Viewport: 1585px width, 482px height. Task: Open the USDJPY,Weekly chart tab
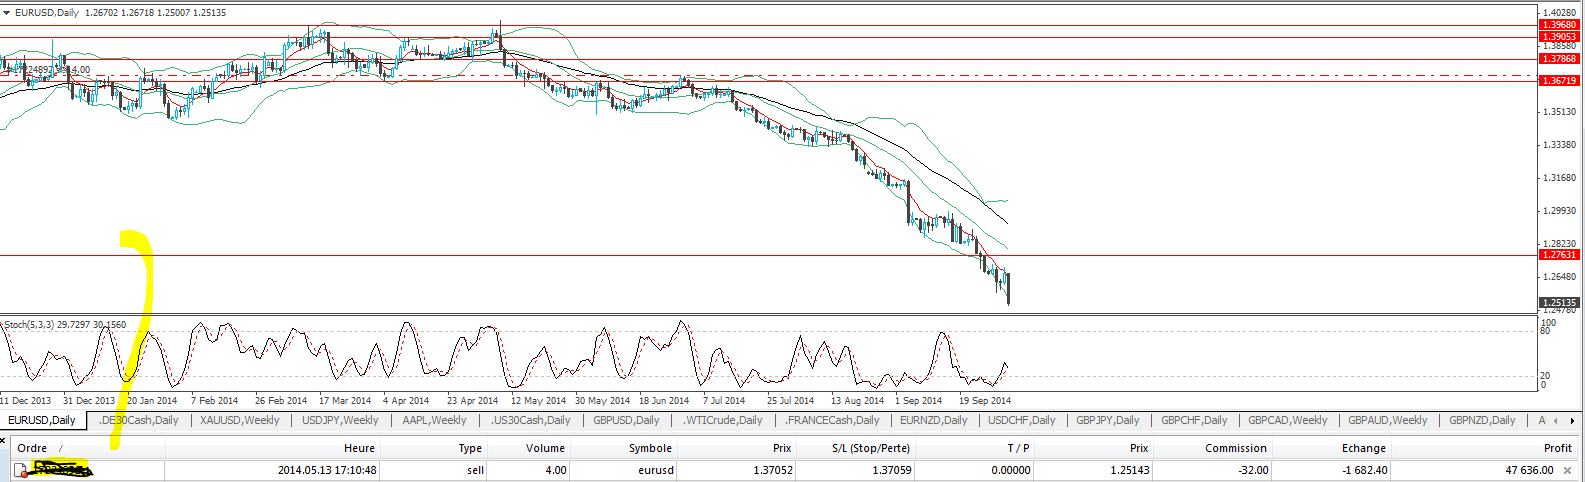click(340, 421)
